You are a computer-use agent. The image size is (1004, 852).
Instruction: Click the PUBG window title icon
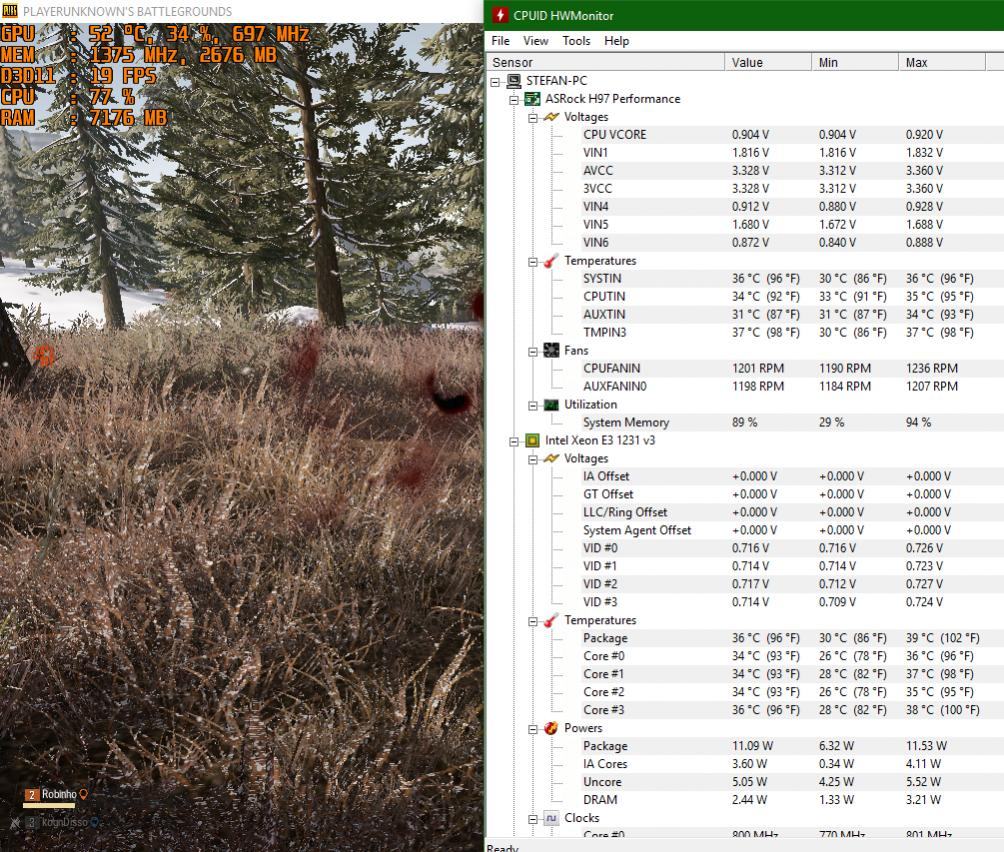[10, 11]
